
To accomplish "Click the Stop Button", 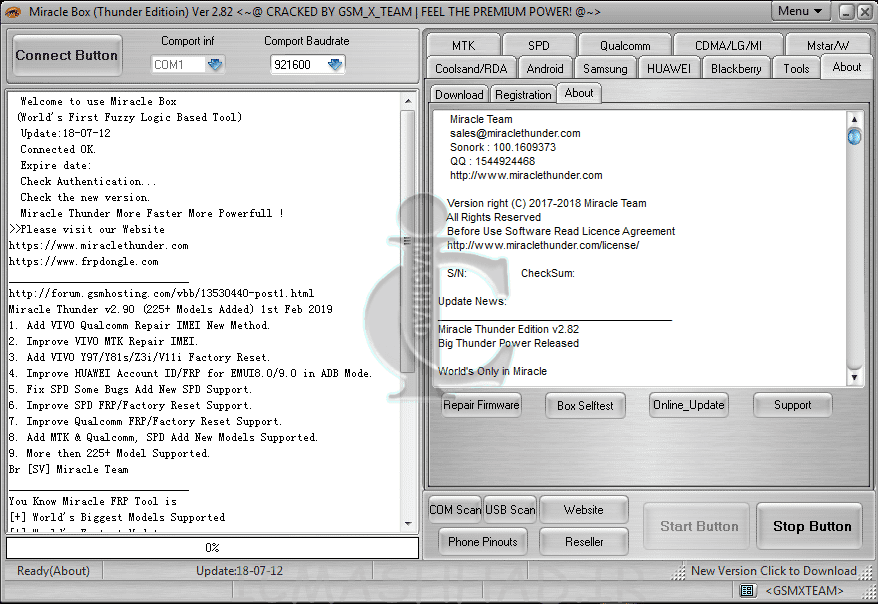I will click(812, 526).
